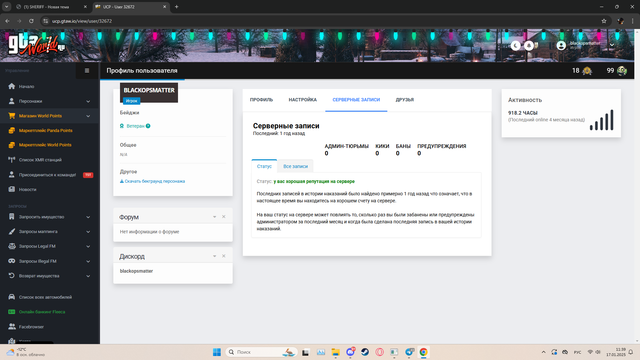This screenshot has height=360, width=640.
Task: Open the Все записи sub-tab
Action: pyautogui.click(x=296, y=166)
